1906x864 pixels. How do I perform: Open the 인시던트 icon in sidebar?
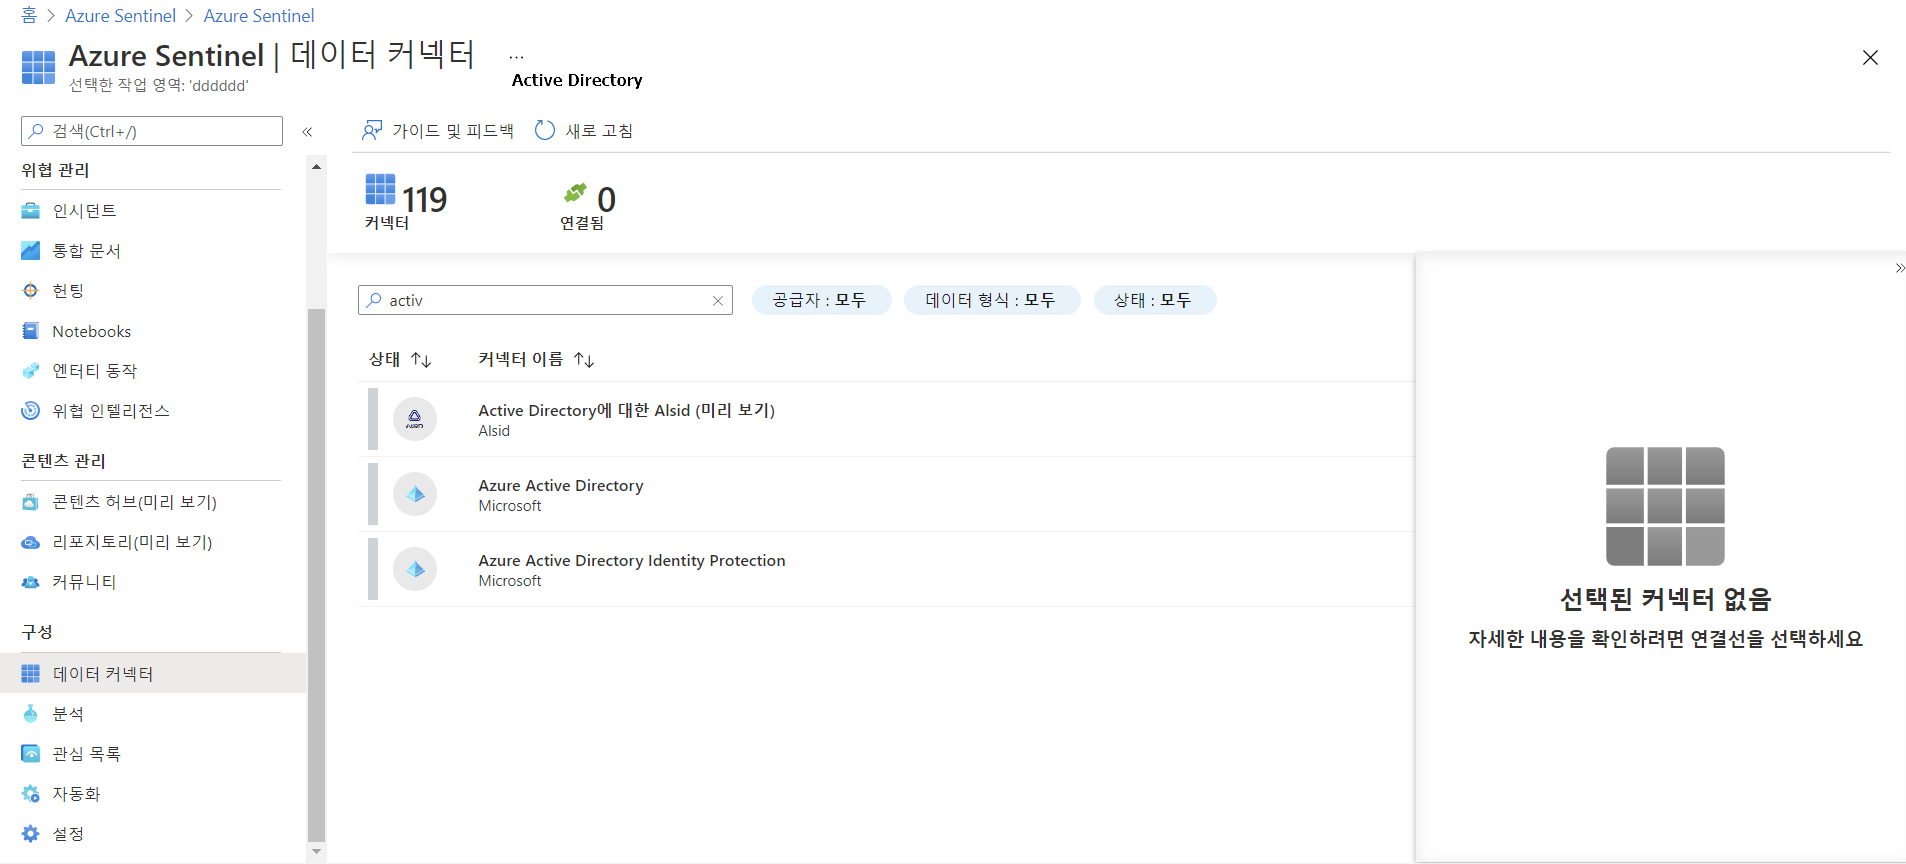coord(31,211)
